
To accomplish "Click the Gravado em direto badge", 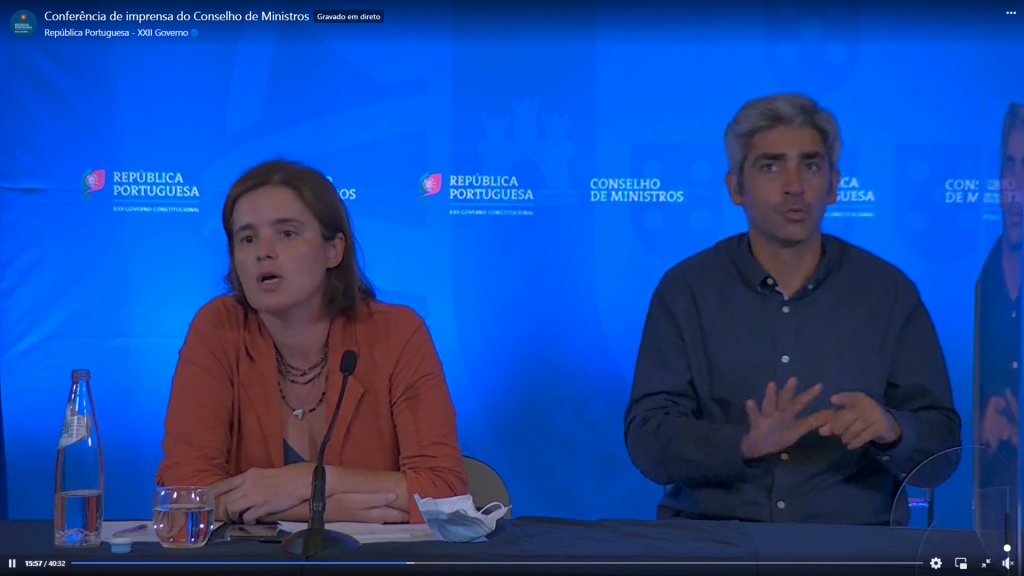I will coord(349,17).
